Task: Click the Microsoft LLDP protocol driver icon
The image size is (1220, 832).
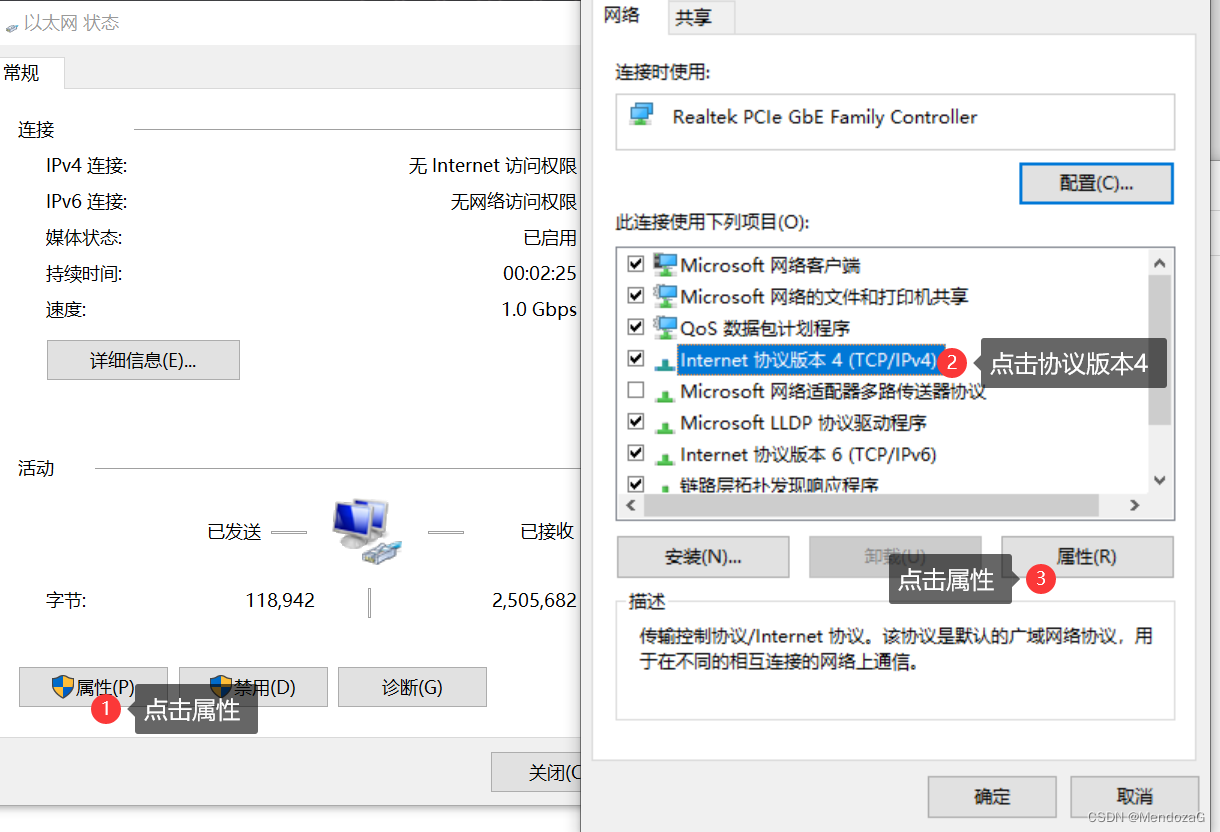Action: click(x=665, y=425)
